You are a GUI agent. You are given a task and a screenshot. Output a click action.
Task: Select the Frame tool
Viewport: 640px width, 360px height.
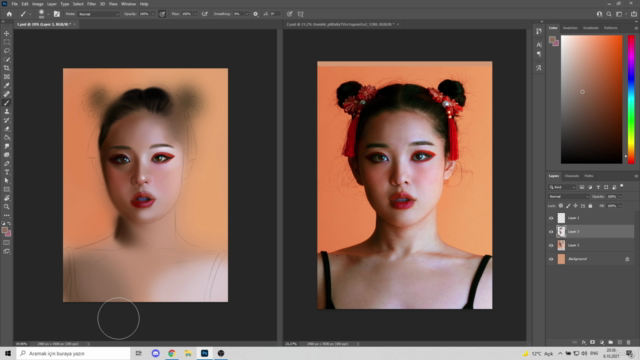[x=7, y=77]
